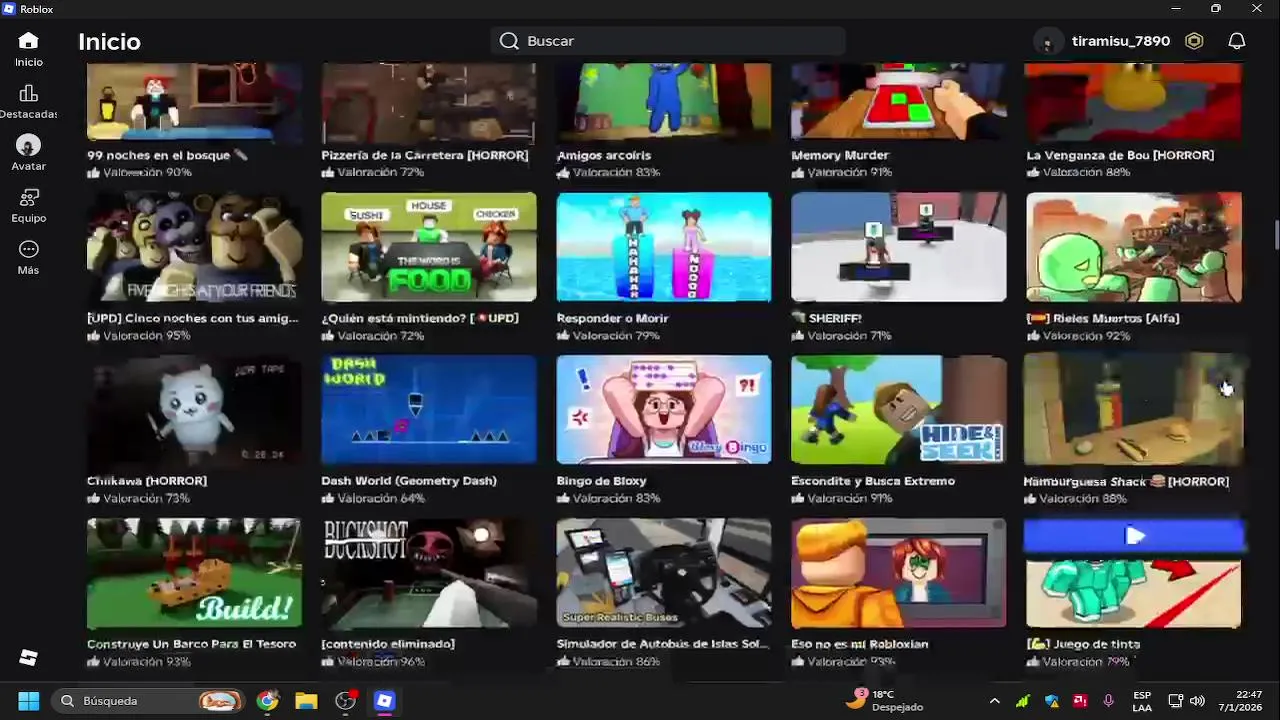Click Responder o Morir title text
The width and height of the screenshot is (1280, 720).
pos(613,318)
